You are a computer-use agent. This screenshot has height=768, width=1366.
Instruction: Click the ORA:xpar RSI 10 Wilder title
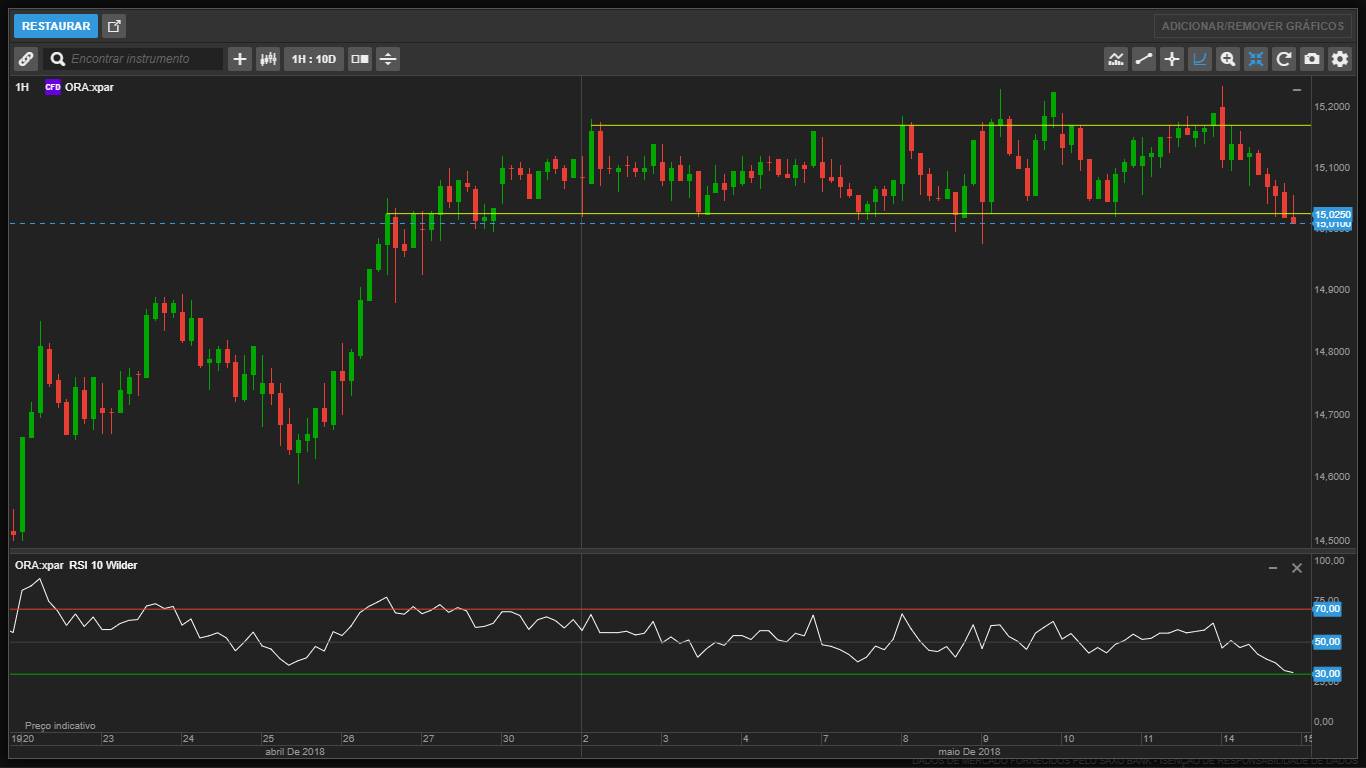click(x=76, y=565)
